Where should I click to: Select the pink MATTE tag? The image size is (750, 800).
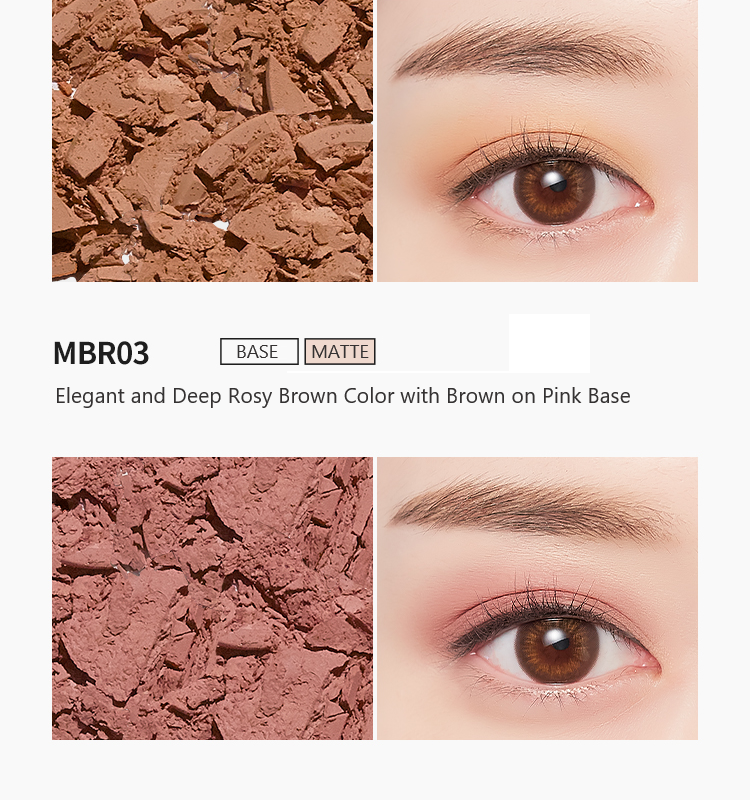click(340, 352)
